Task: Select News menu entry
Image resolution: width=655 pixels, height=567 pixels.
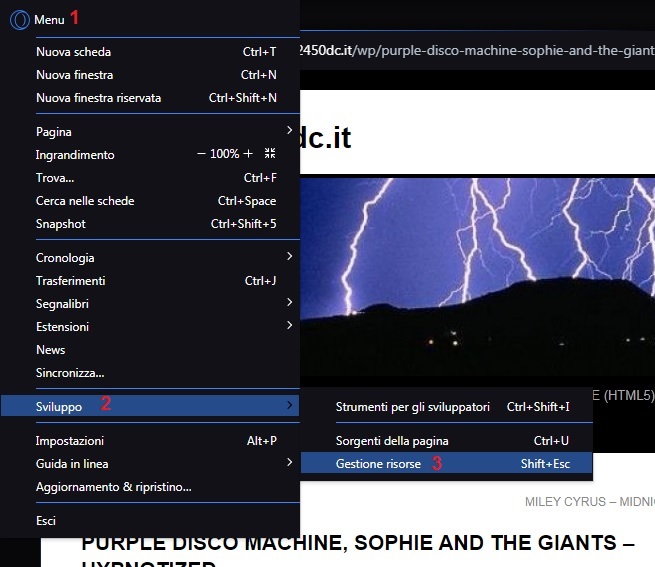Action: (x=150, y=349)
